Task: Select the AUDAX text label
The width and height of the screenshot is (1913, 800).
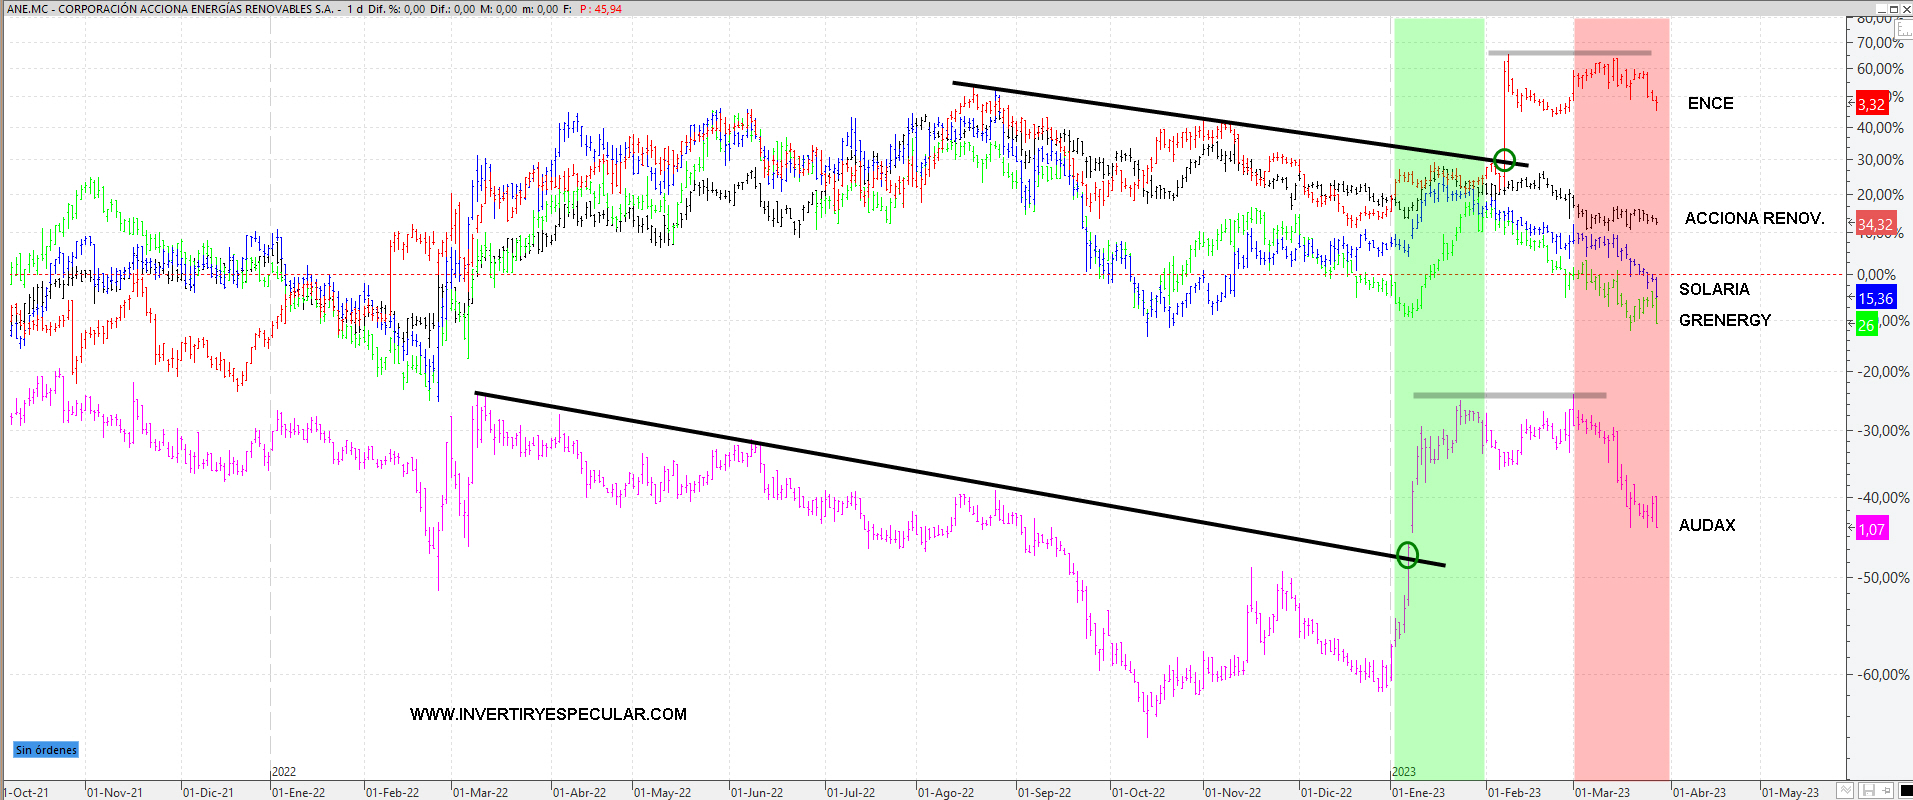Action: (x=1706, y=525)
